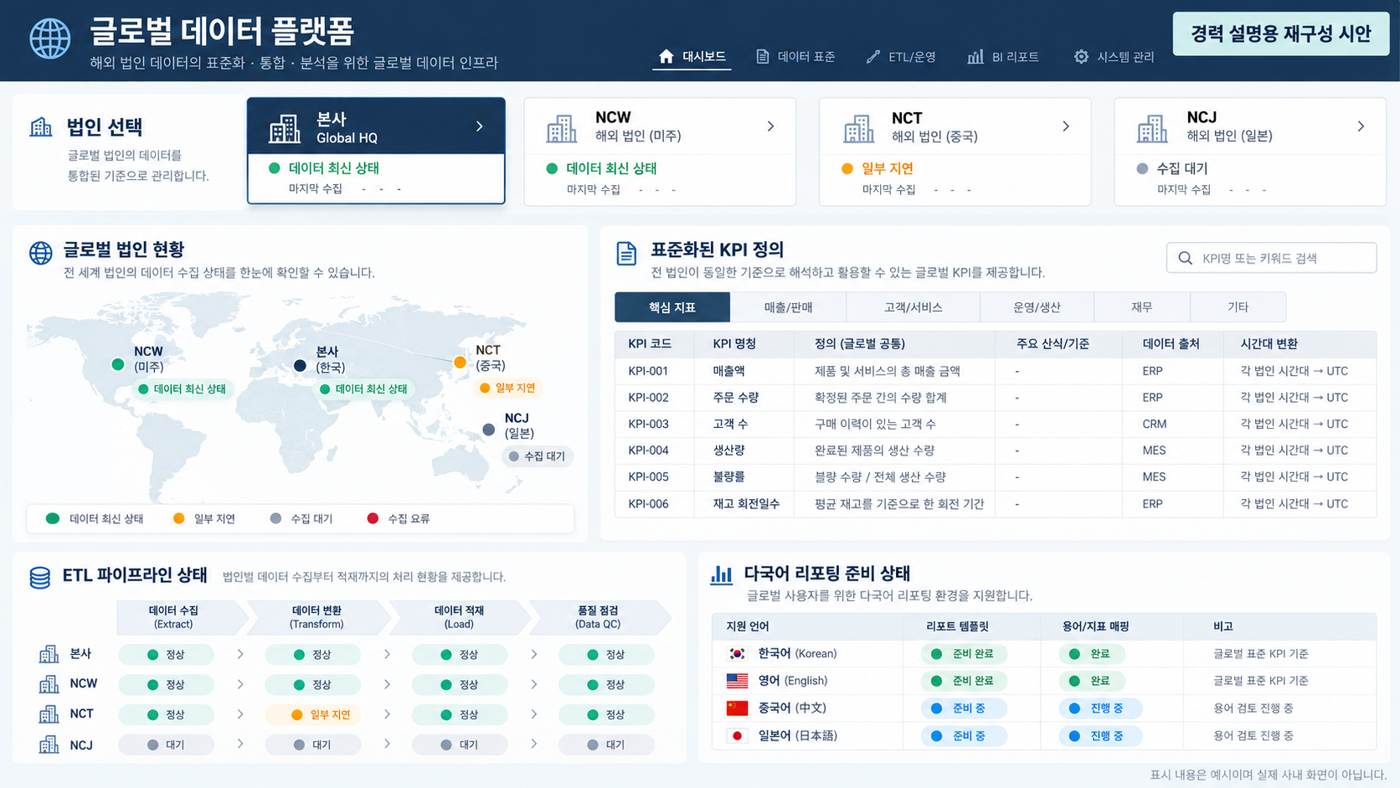Click the KPI명 또는 키워드 검색 field
This screenshot has width=1400, height=788.
pyautogui.click(x=1271, y=258)
